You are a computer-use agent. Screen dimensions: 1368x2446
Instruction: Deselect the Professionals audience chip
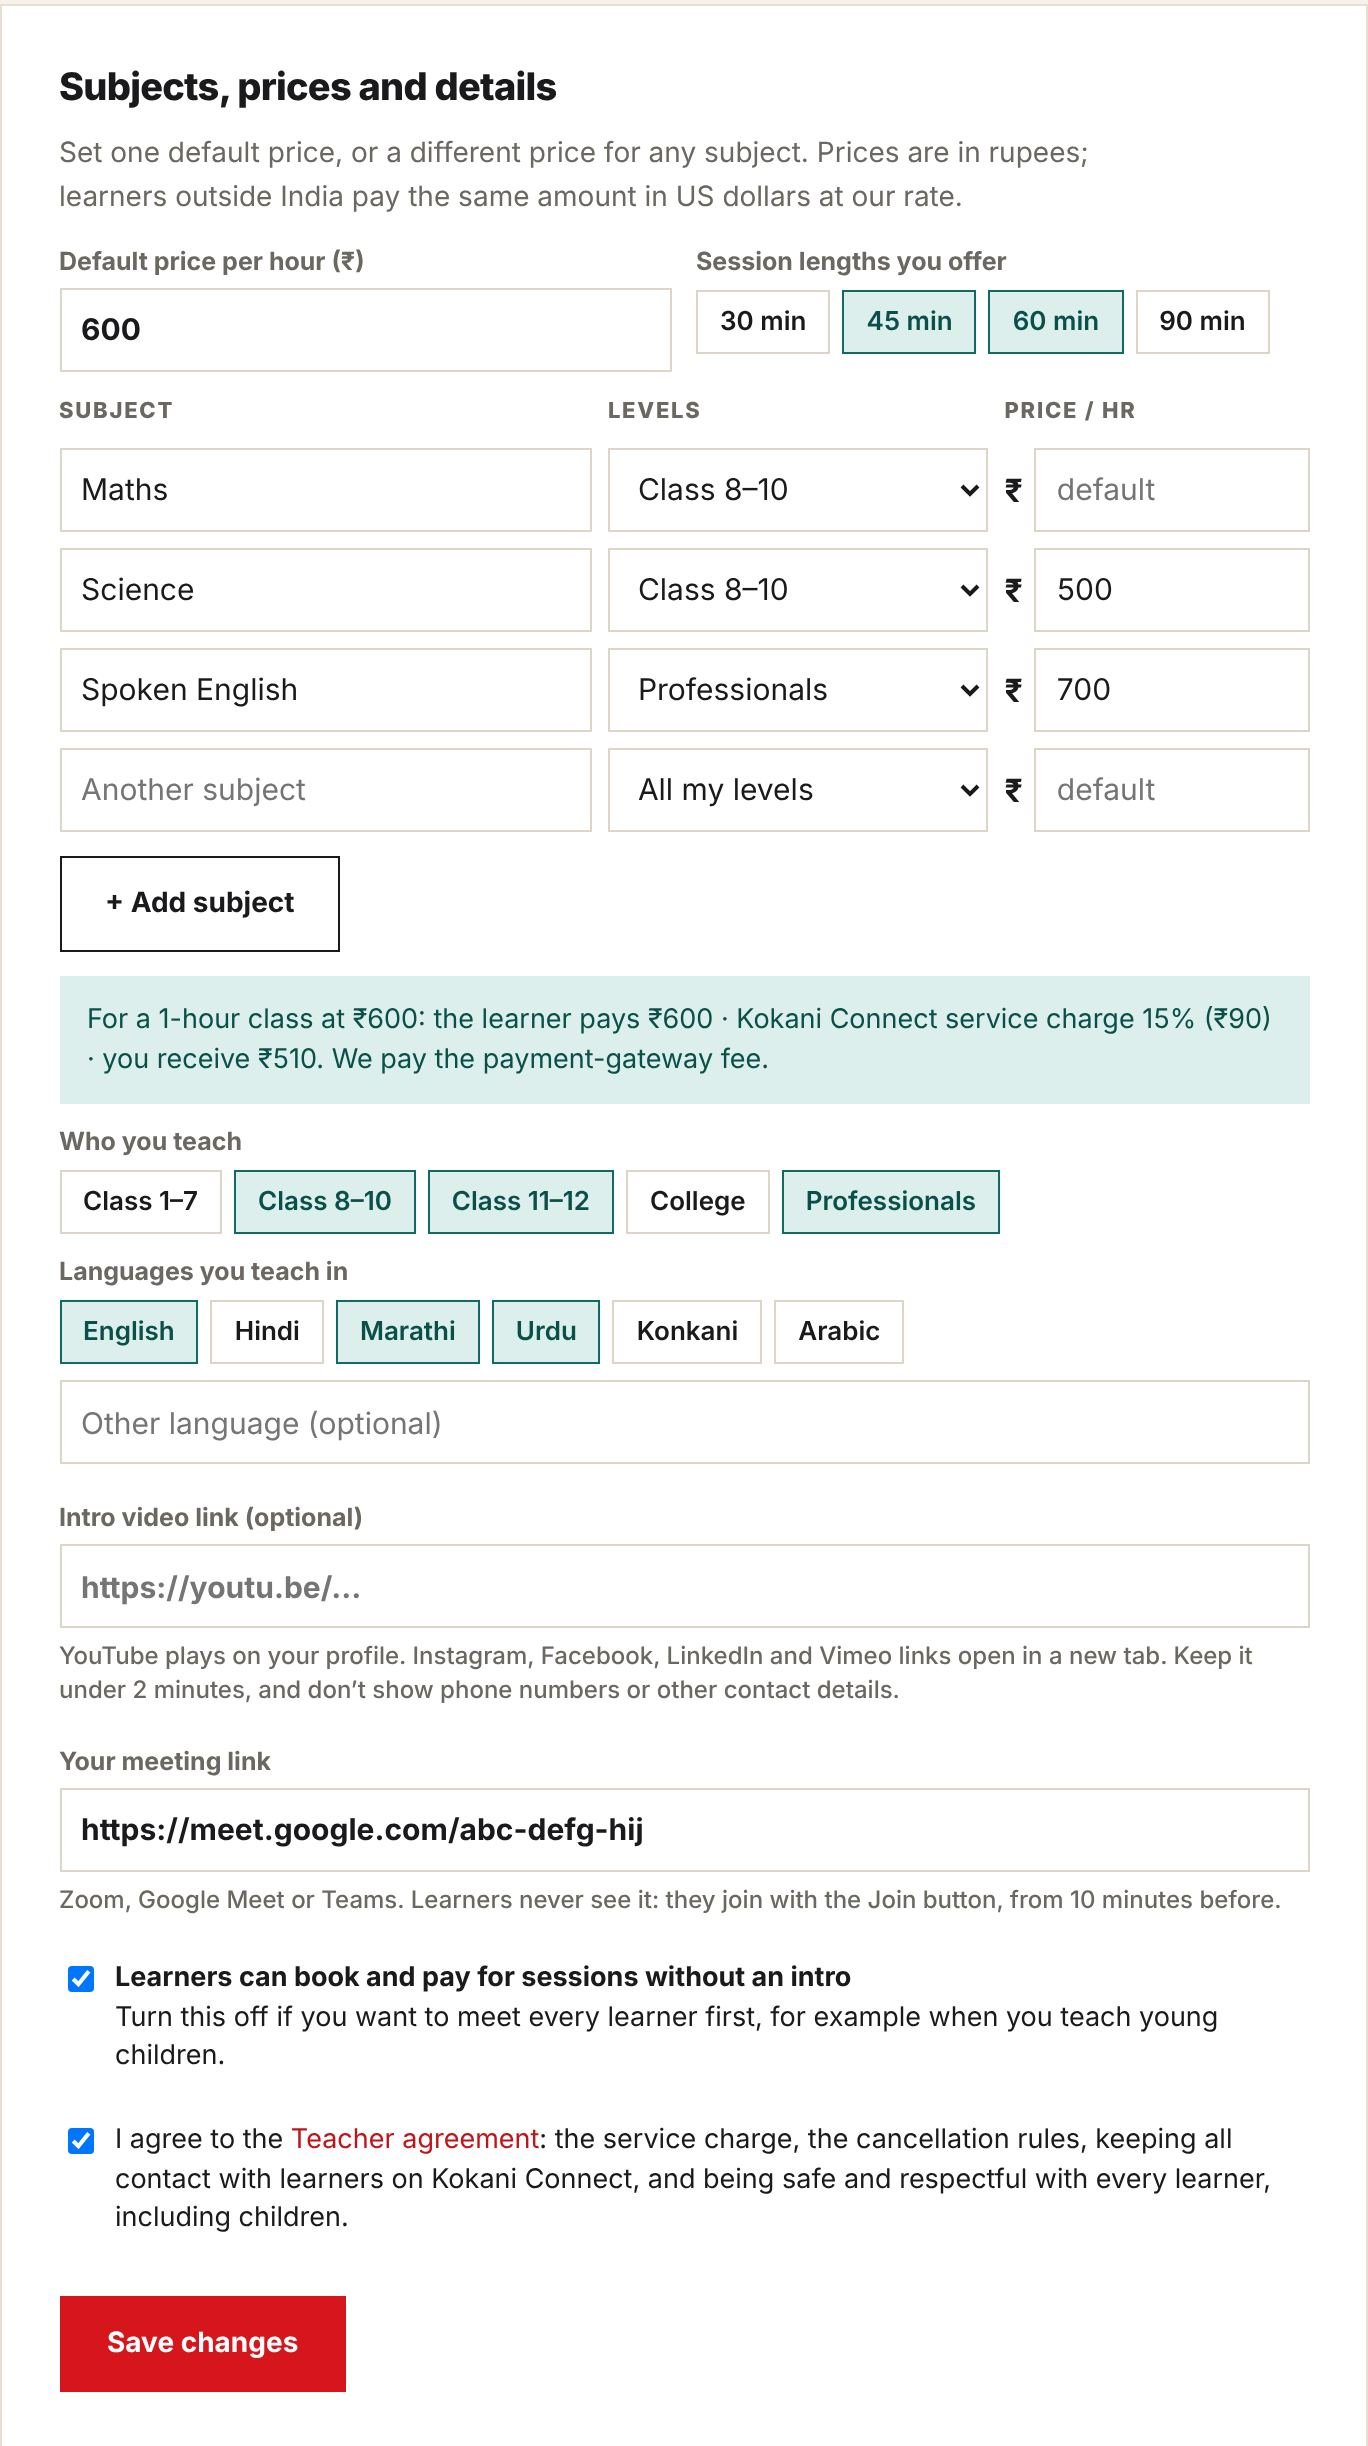[891, 1202]
